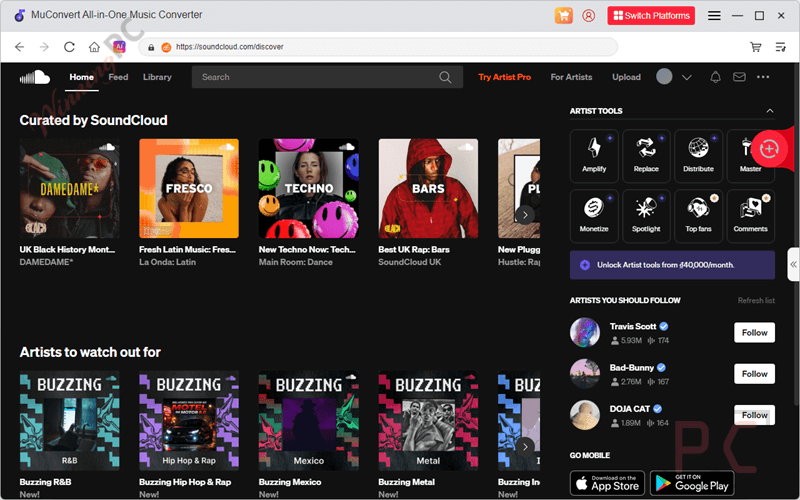
Task: Follow DOJA CAT
Action: tap(755, 415)
